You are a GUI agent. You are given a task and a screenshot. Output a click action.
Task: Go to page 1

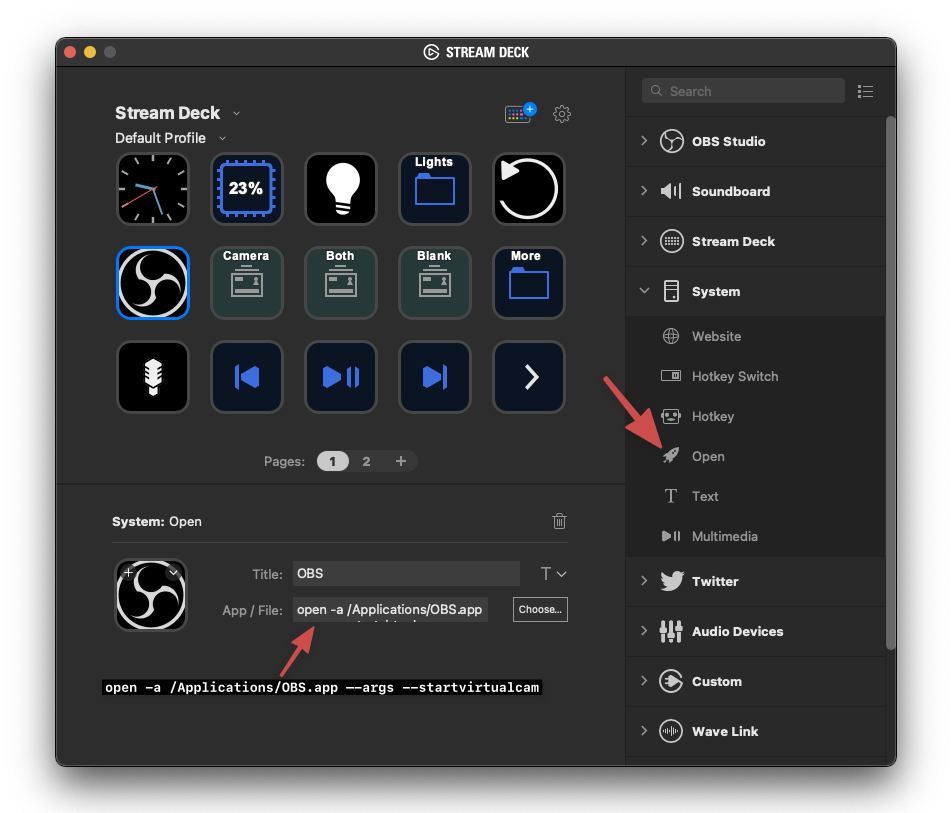(x=333, y=461)
